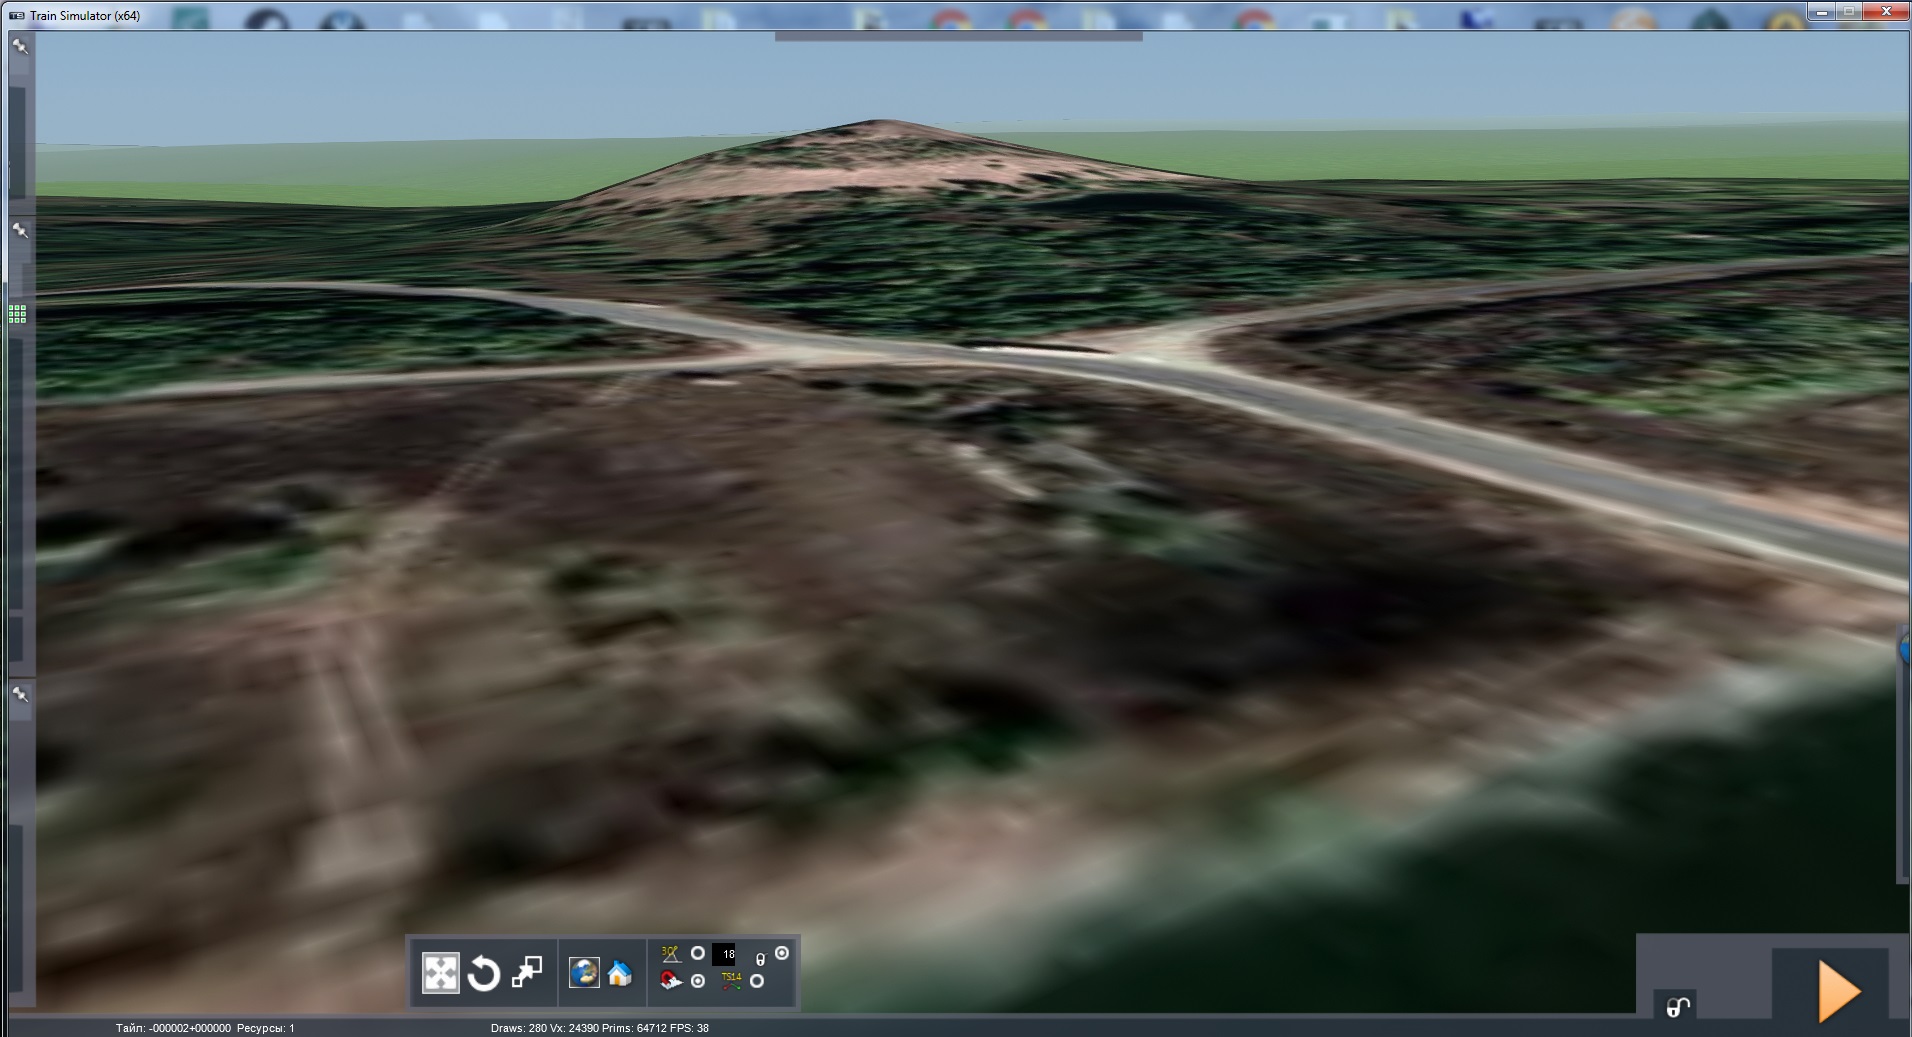
Task: Click the green grid icon on left edge
Action: pos(18,314)
